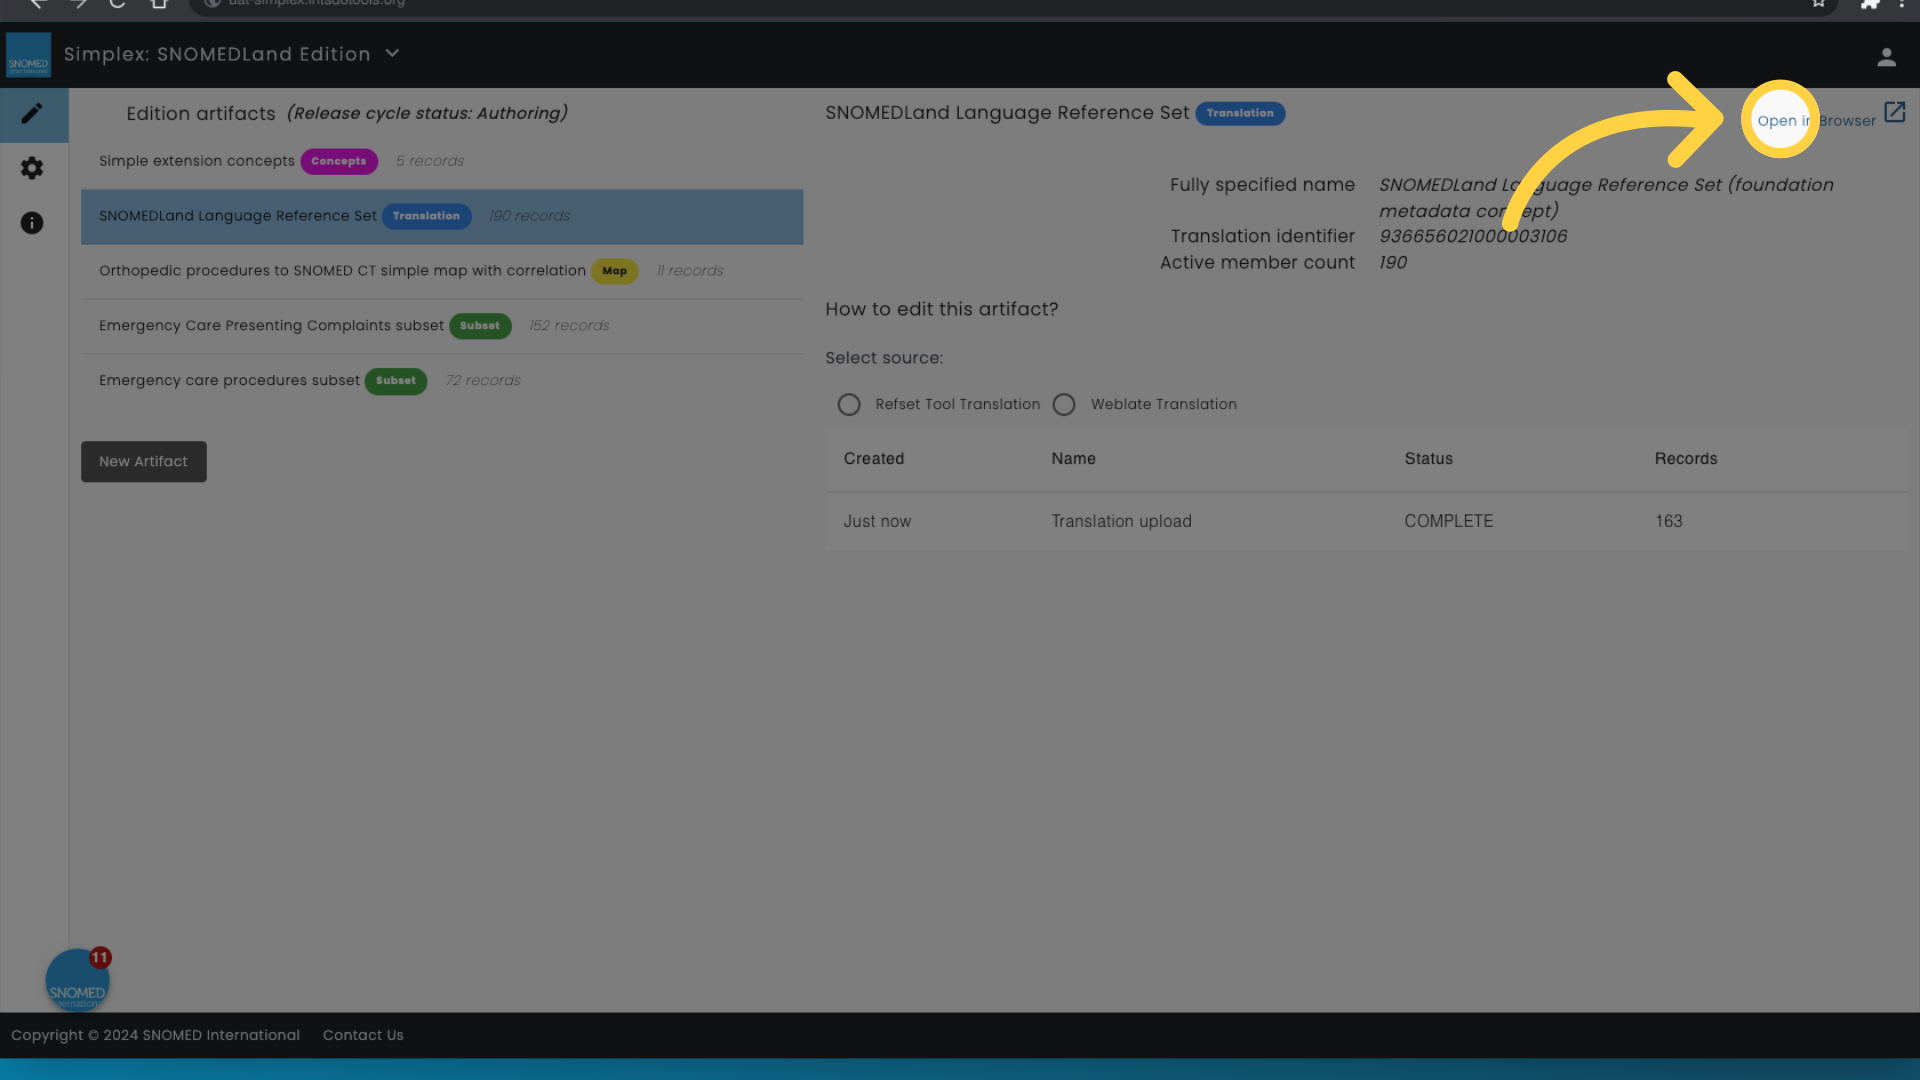Click the Edition artifacts heading

pos(201,114)
